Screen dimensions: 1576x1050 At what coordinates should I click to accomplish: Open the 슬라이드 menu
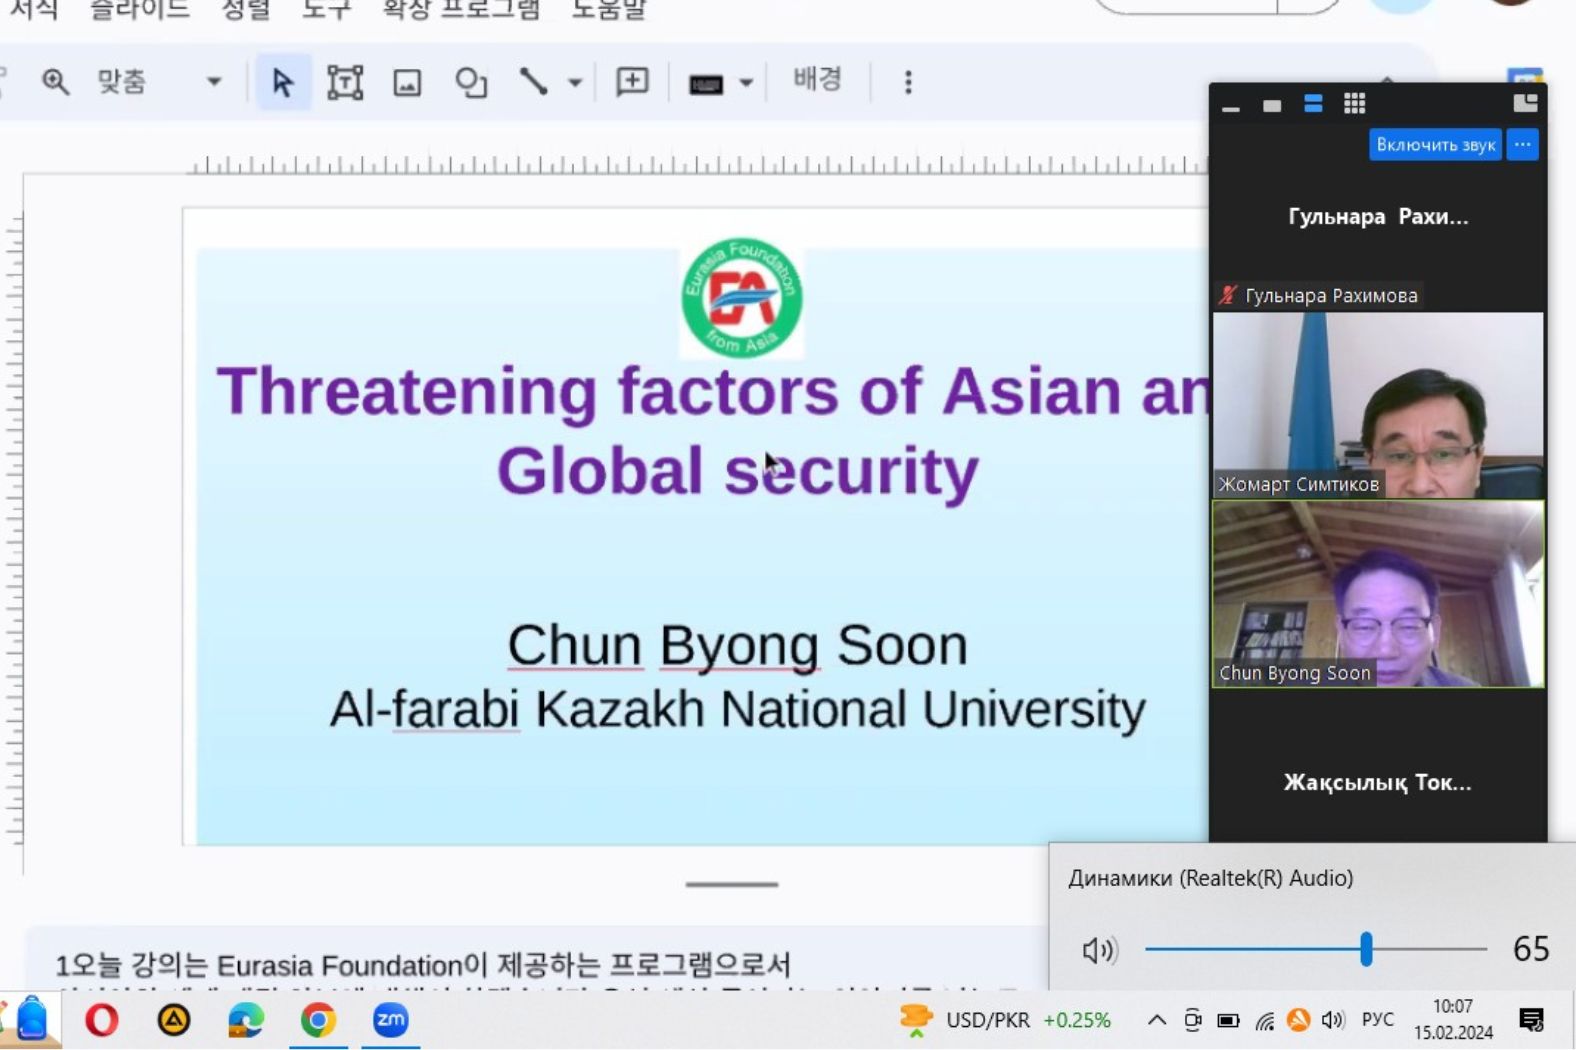click(139, 10)
